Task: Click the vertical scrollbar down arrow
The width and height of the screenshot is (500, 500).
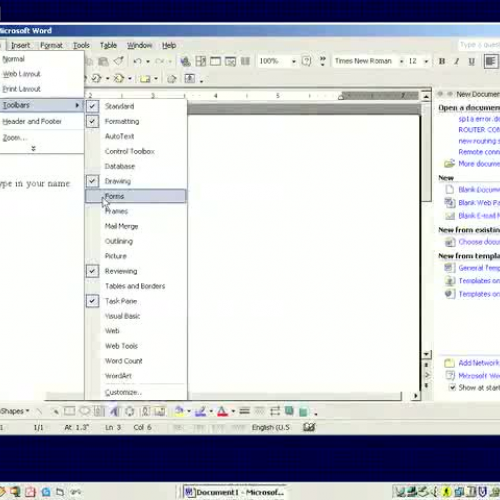Action: click(x=426, y=354)
